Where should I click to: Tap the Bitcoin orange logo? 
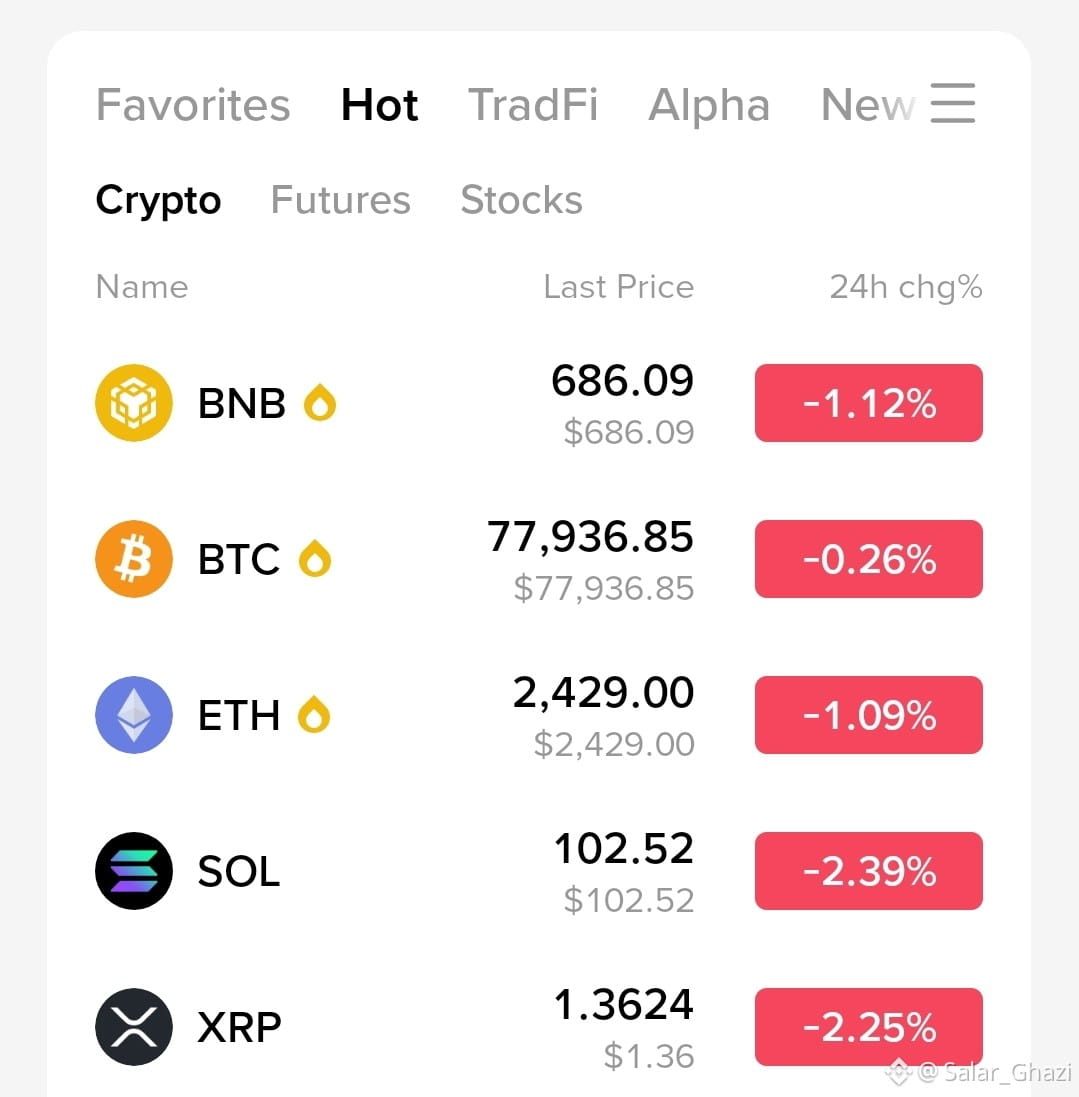[134, 559]
